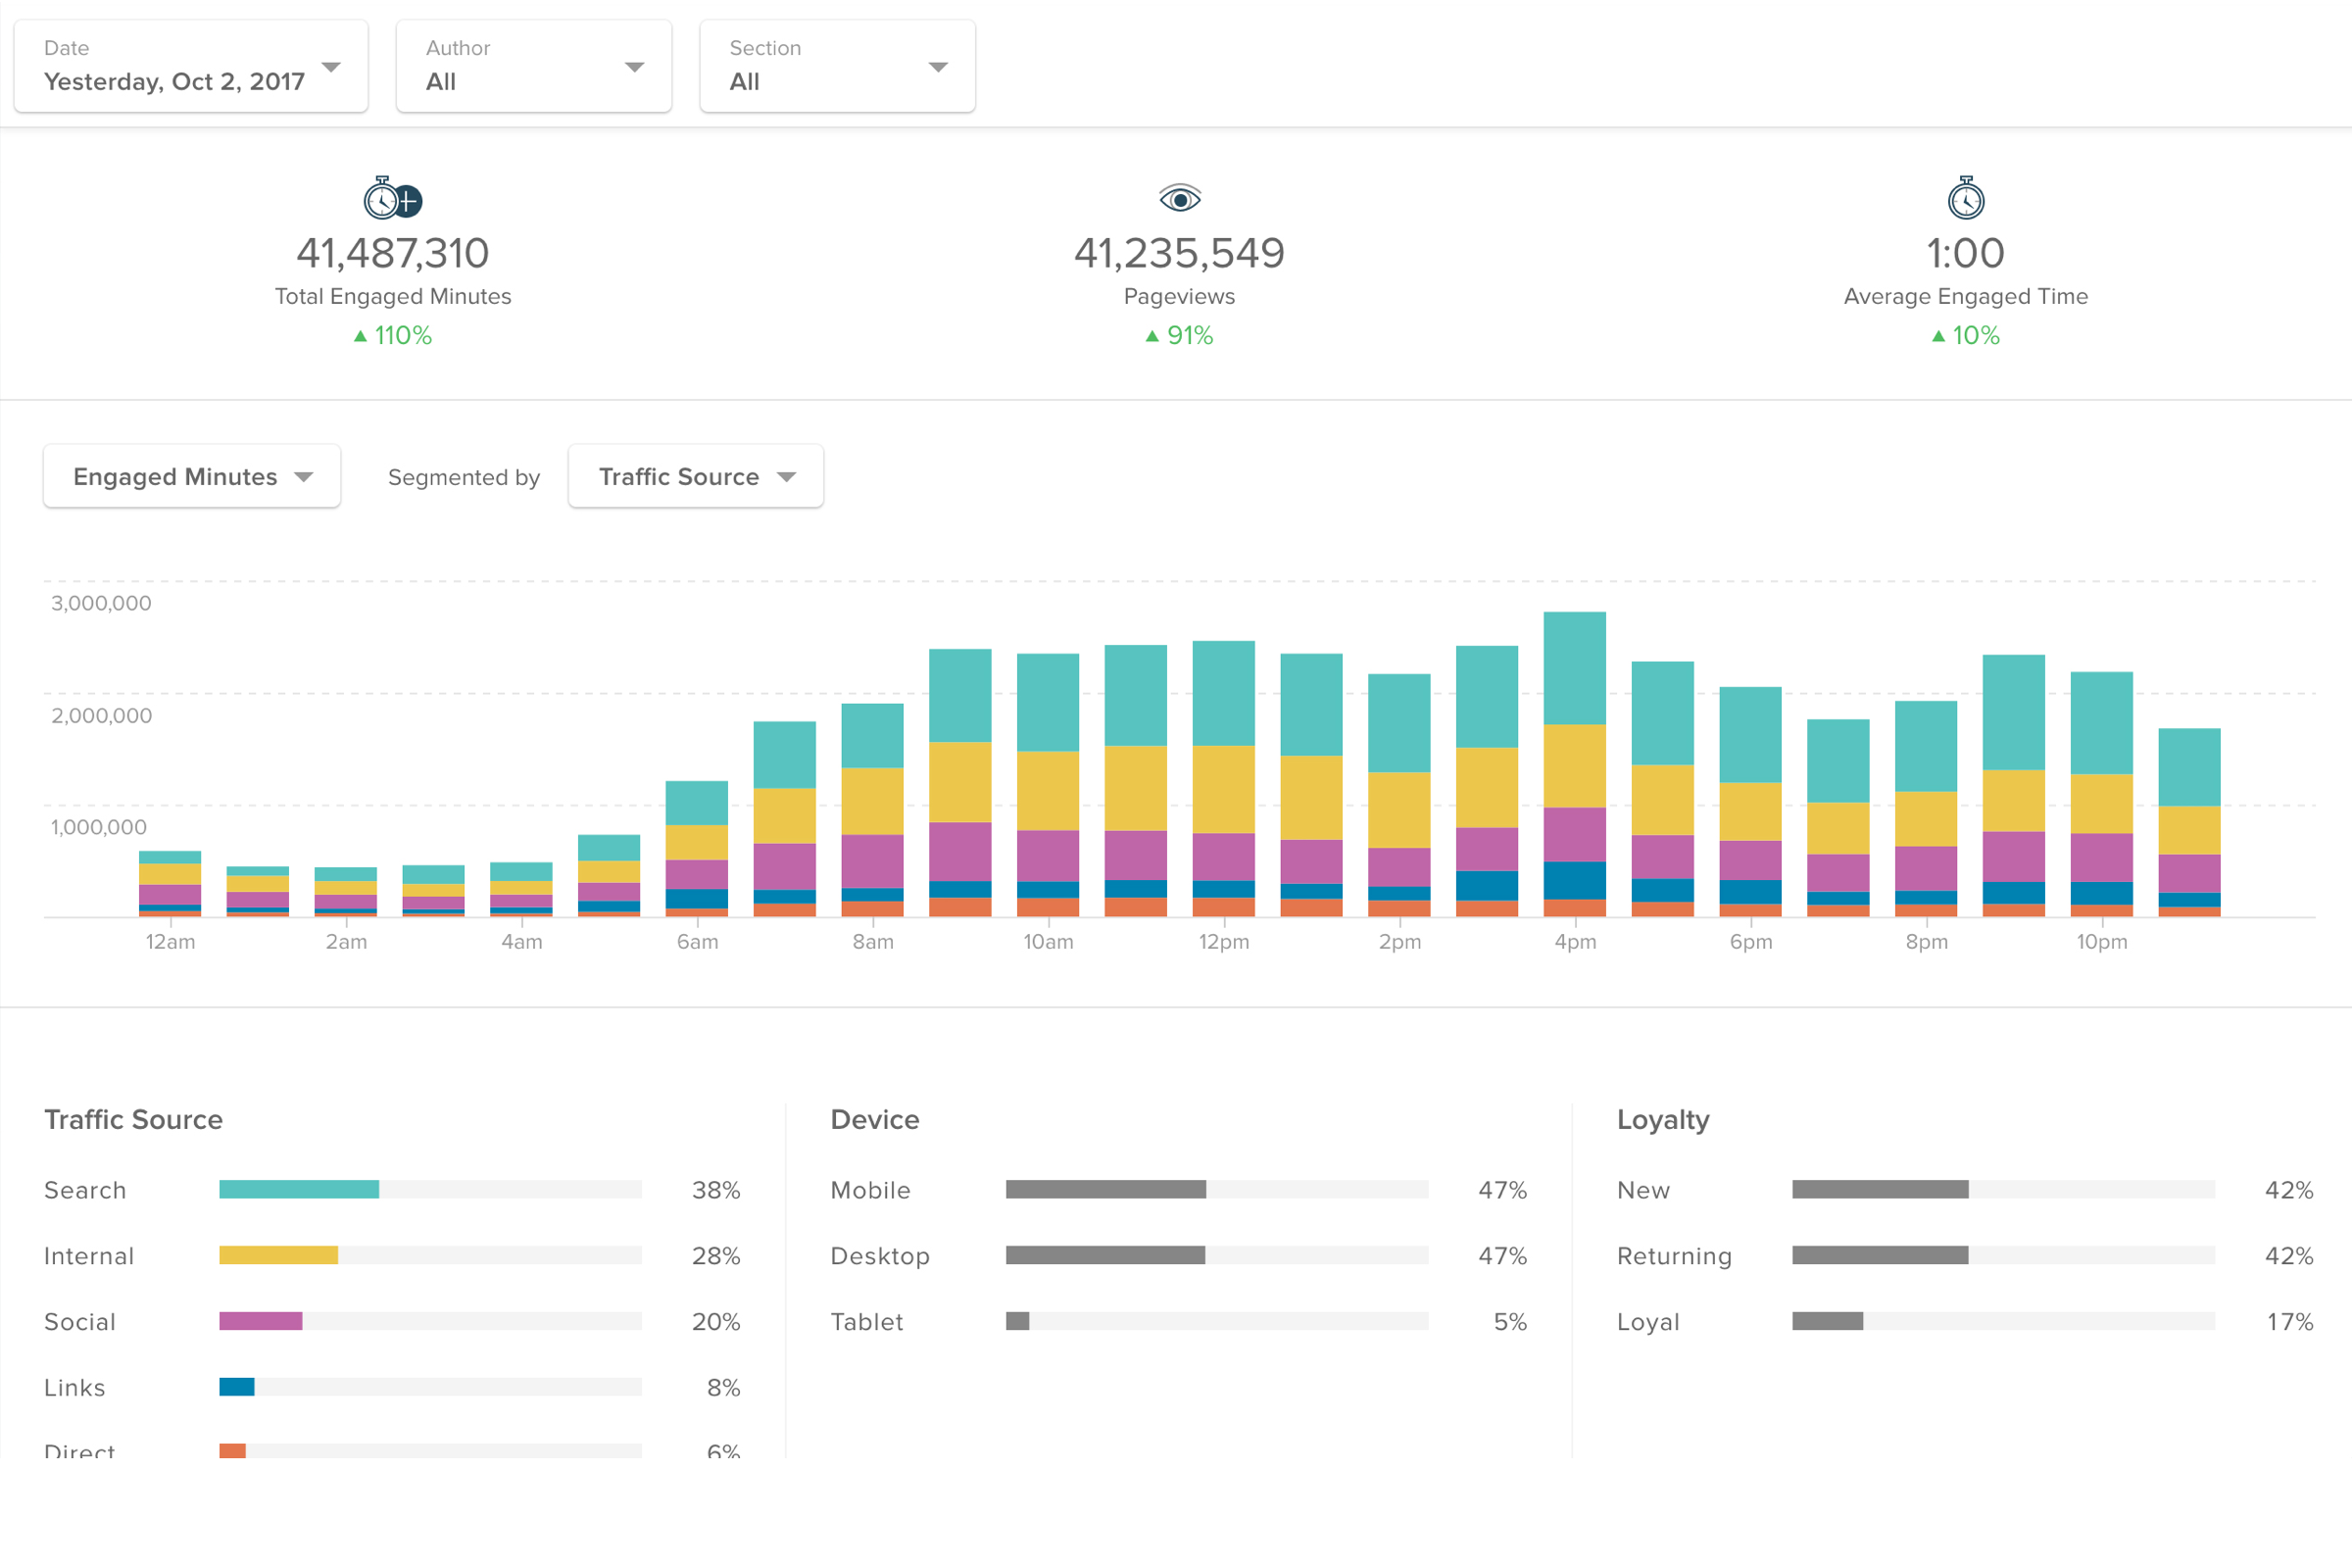Click the 4pm bar in the chart
Image resolution: width=2352 pixels, height=1568 pixels.
click(x=1574, y=765)
